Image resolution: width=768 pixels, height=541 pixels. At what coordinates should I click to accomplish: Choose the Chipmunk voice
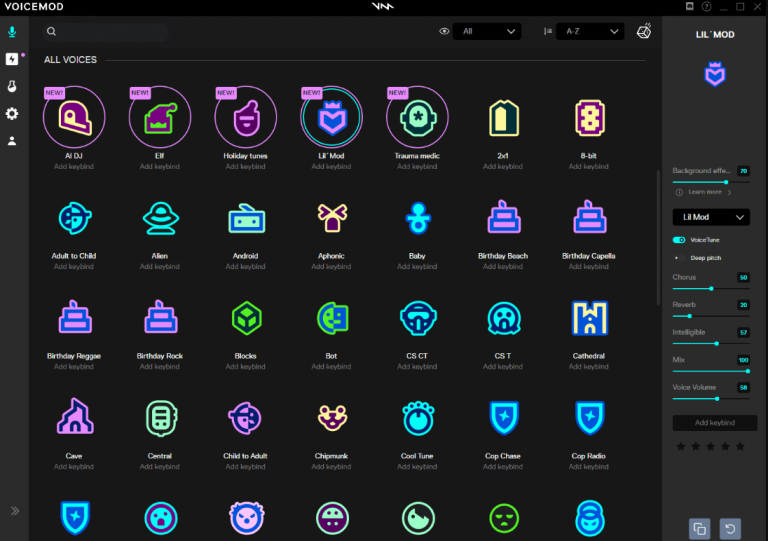331,418
